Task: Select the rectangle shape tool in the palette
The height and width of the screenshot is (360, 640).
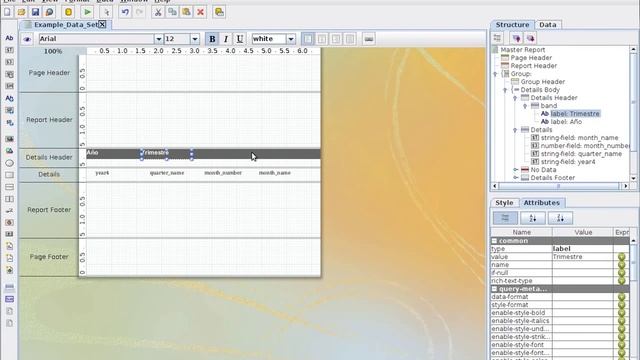Action: (x=9, y=175)
